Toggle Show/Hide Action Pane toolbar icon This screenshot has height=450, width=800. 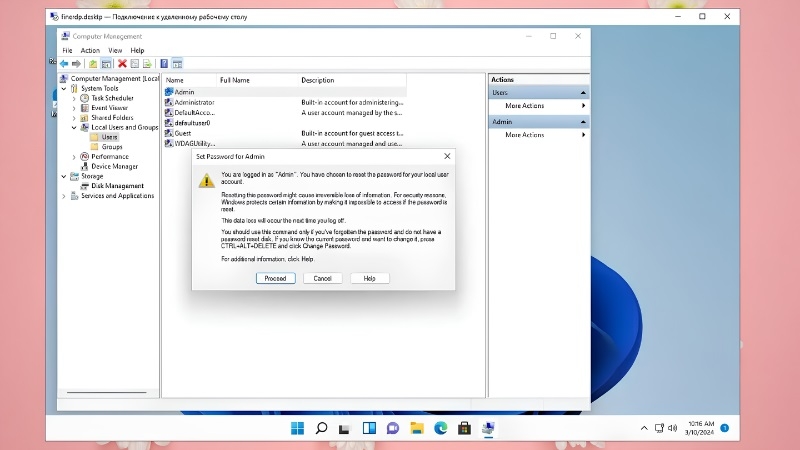point(177,64)
